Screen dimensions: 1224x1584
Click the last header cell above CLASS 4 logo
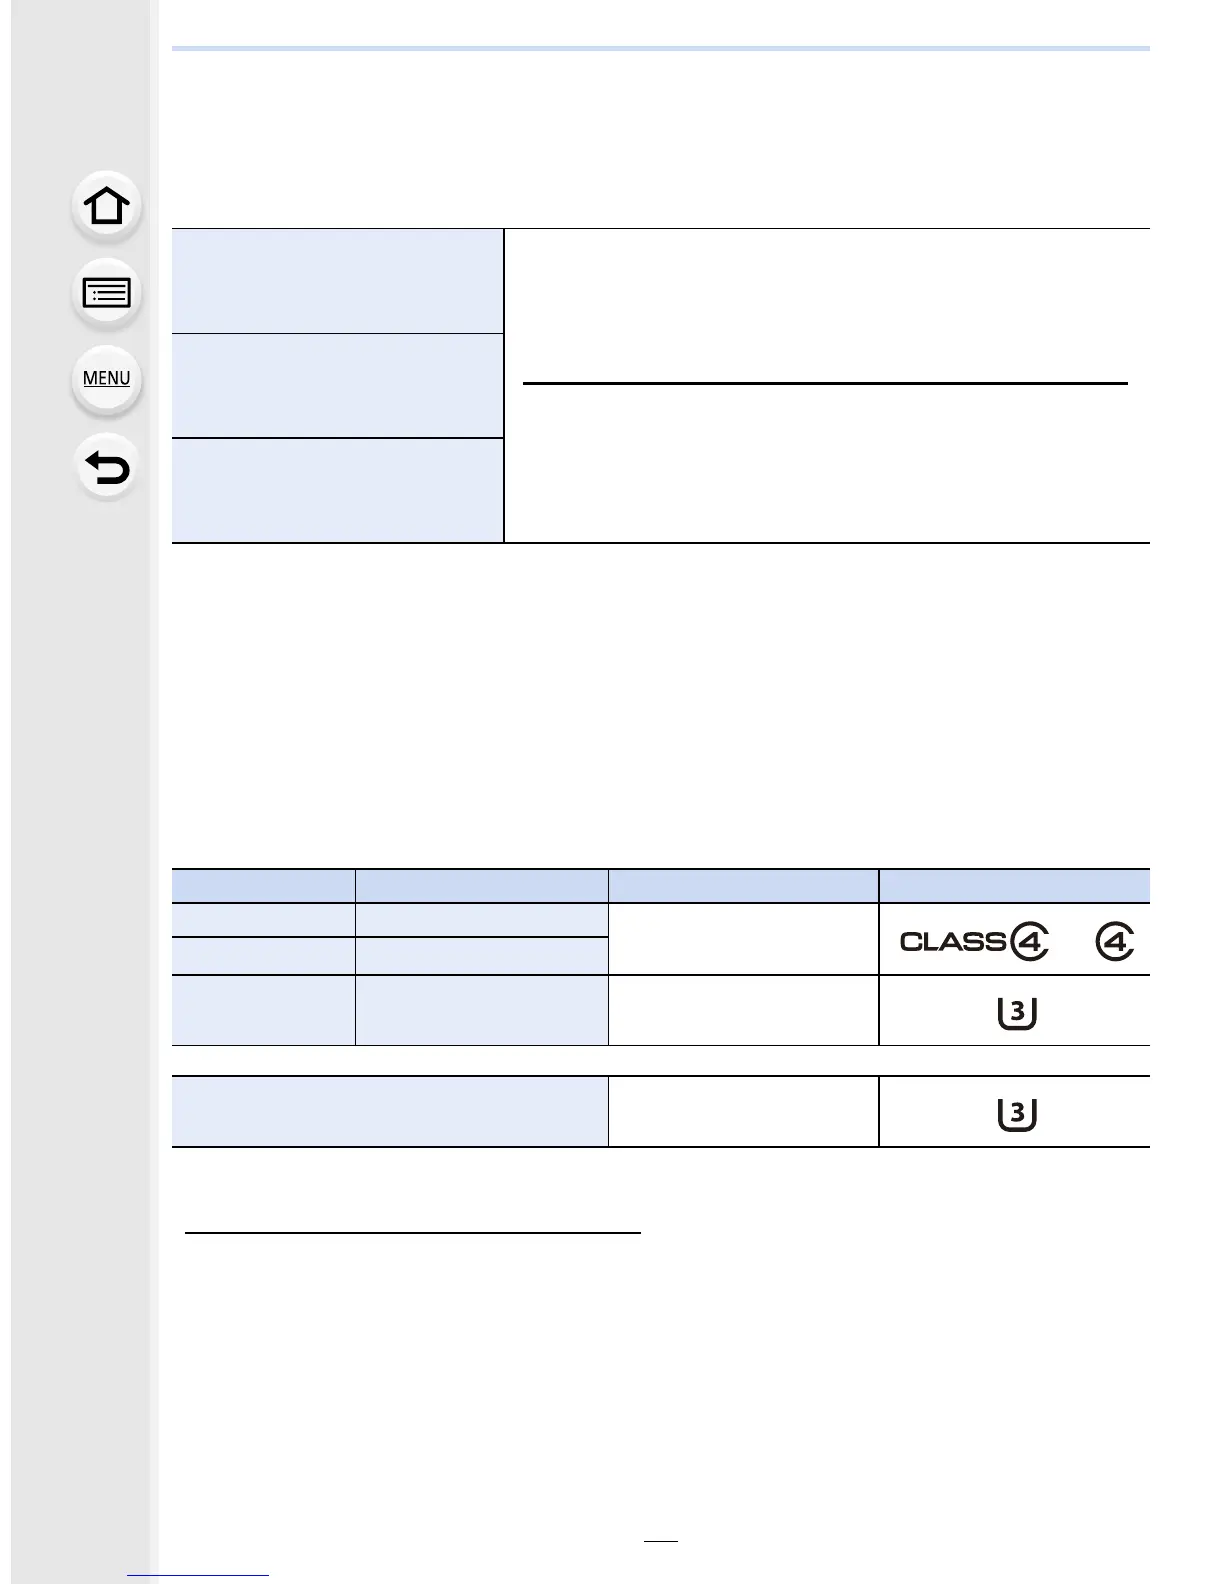[1015, 886]
